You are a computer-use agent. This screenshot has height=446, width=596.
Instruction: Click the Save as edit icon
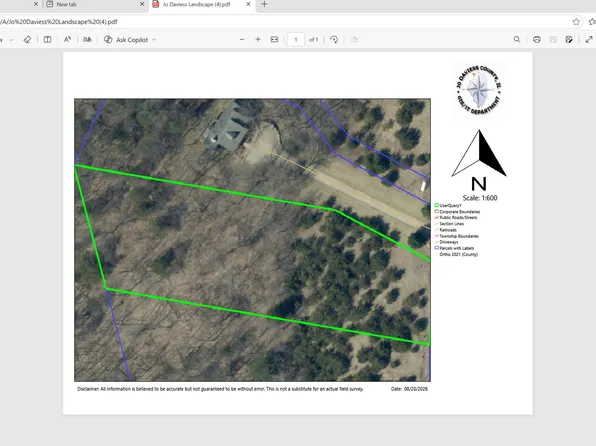569,40
